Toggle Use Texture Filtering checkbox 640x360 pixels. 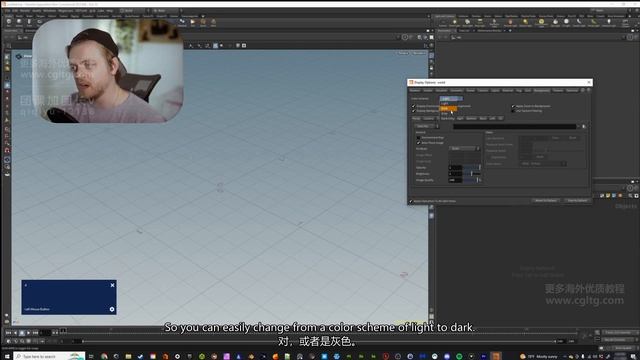(513, 111)
